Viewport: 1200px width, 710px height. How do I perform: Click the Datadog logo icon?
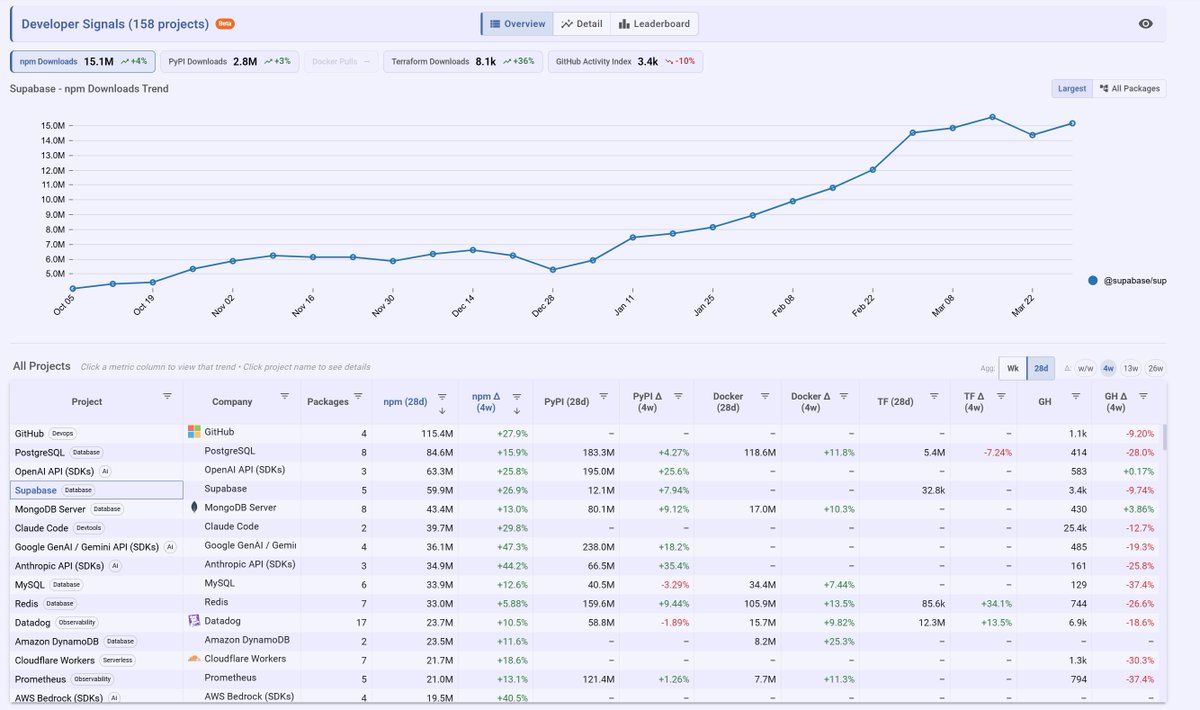[195, 621]
